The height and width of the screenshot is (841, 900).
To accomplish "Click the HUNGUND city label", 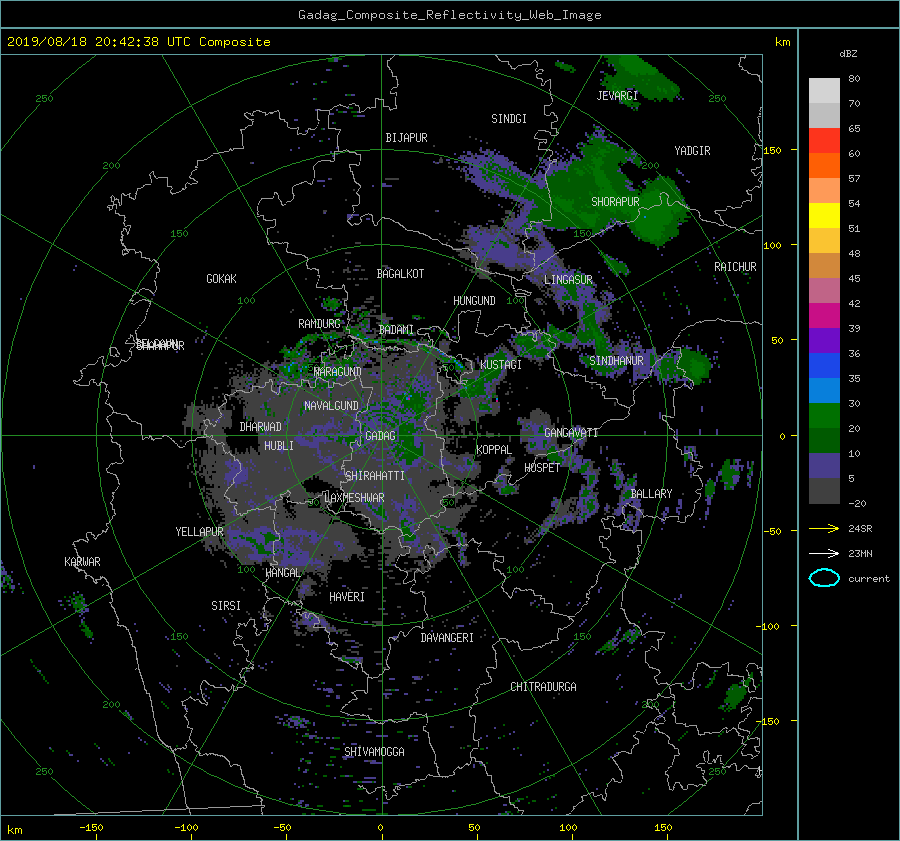I will 474,301.
